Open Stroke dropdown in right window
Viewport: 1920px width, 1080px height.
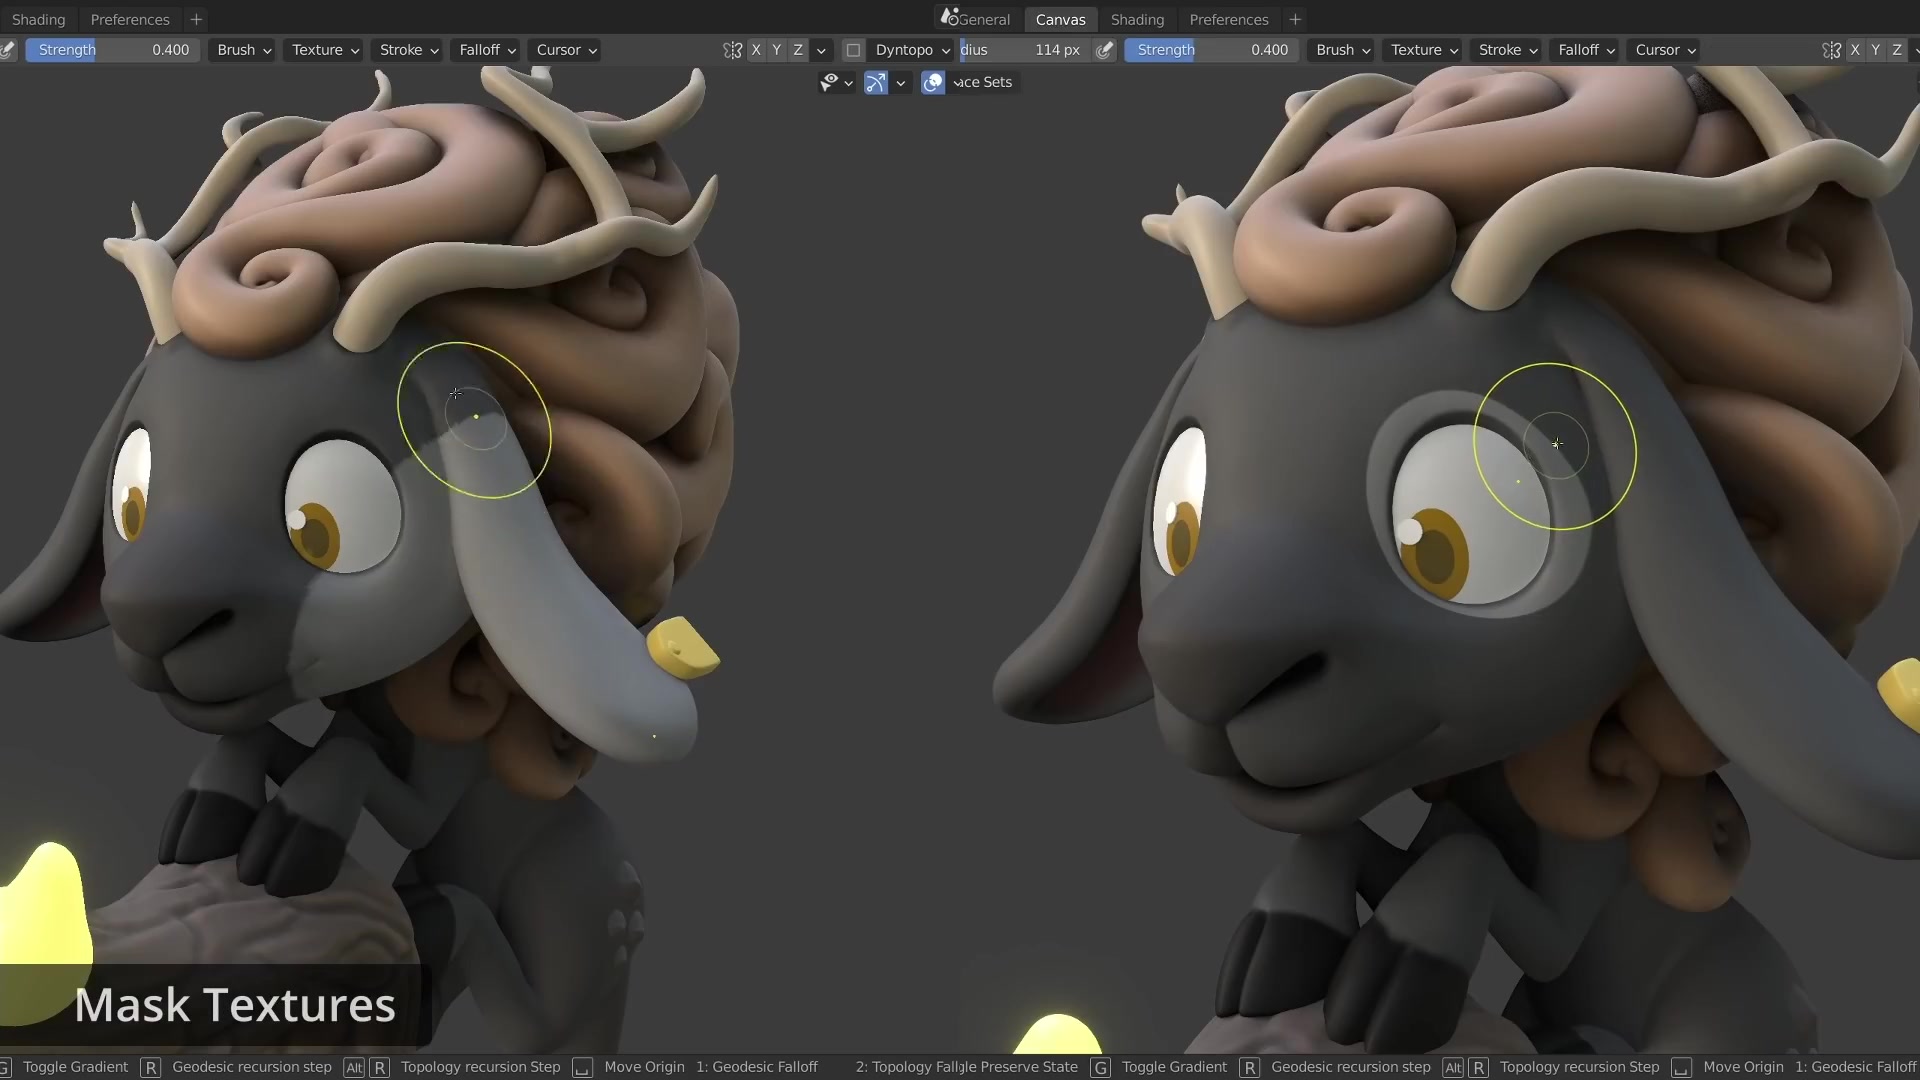click(x=1507, y=50)
